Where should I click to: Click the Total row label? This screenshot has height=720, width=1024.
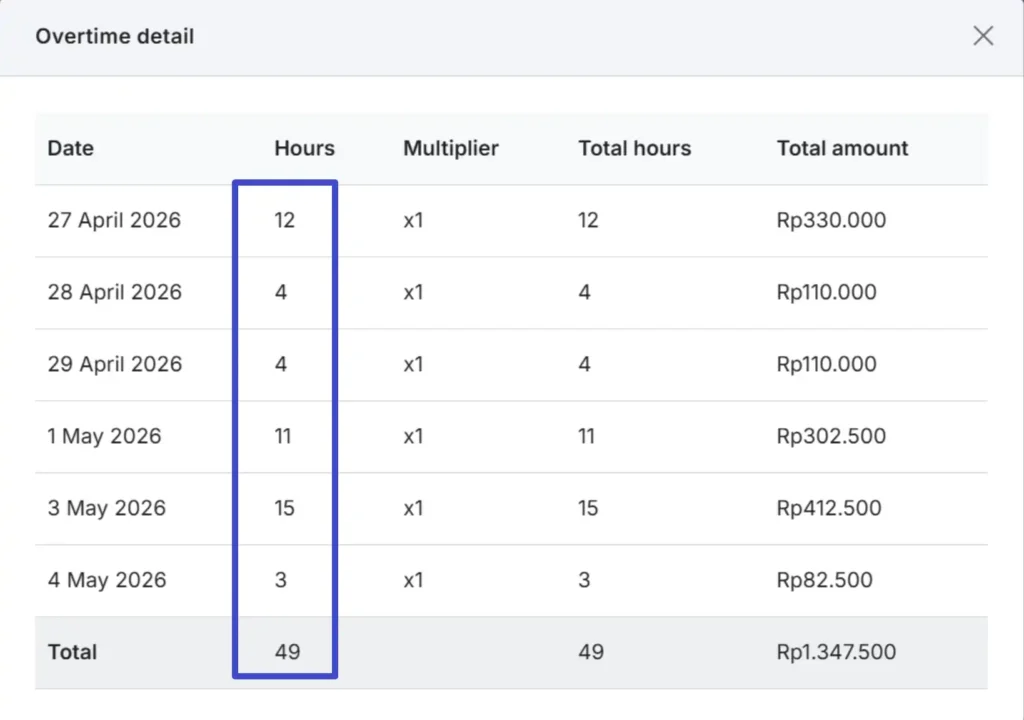pos(72,652)
